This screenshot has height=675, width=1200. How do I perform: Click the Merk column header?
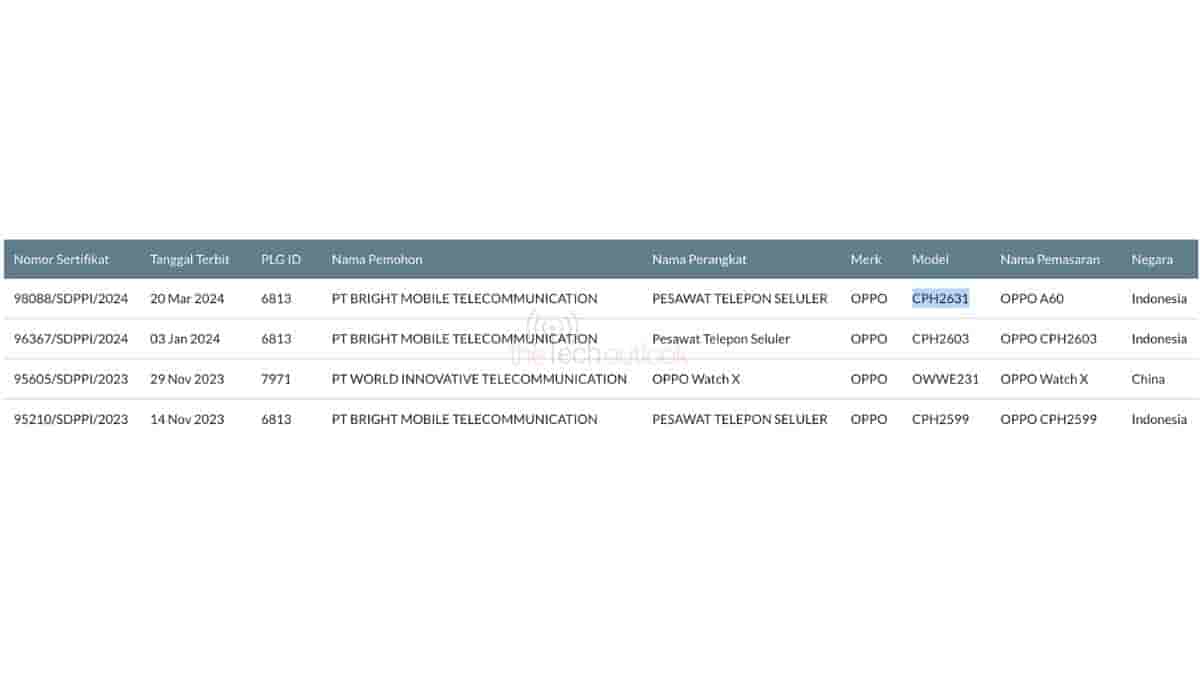coord(866,259)
